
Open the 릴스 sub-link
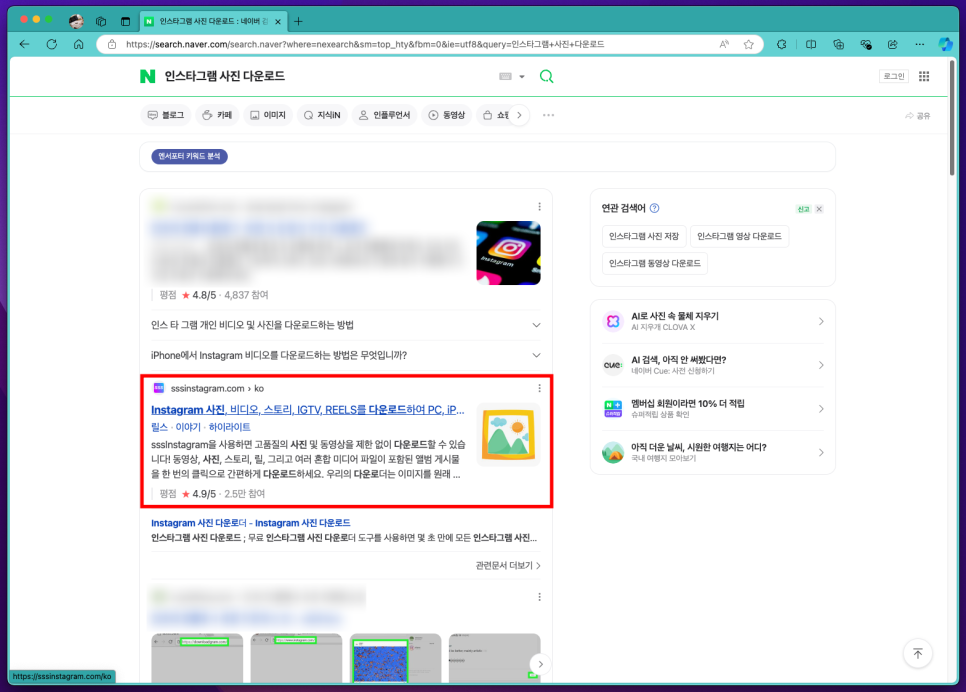160,427
